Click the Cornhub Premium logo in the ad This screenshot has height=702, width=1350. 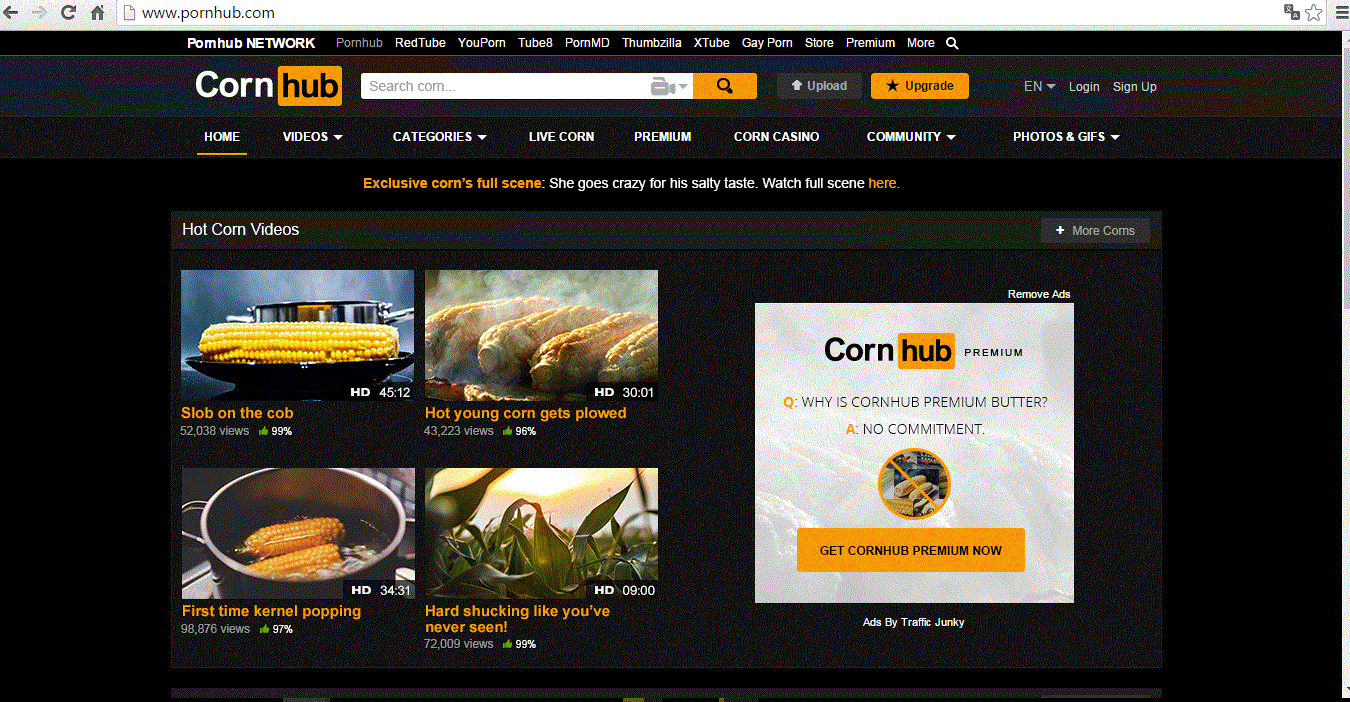[923, 351]
